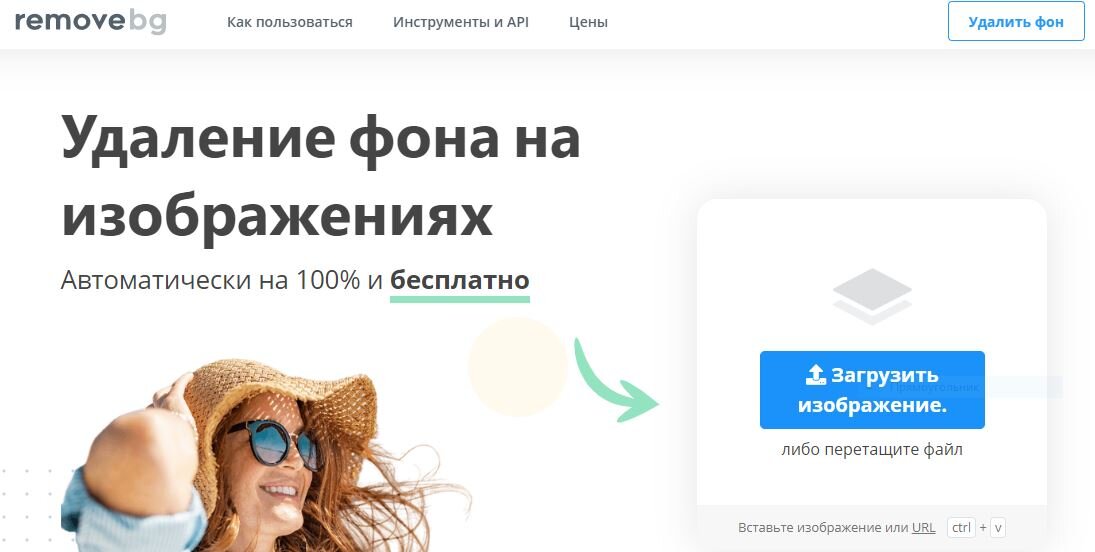Click the faint Прямоугольник tooltip label

point(933,386)
